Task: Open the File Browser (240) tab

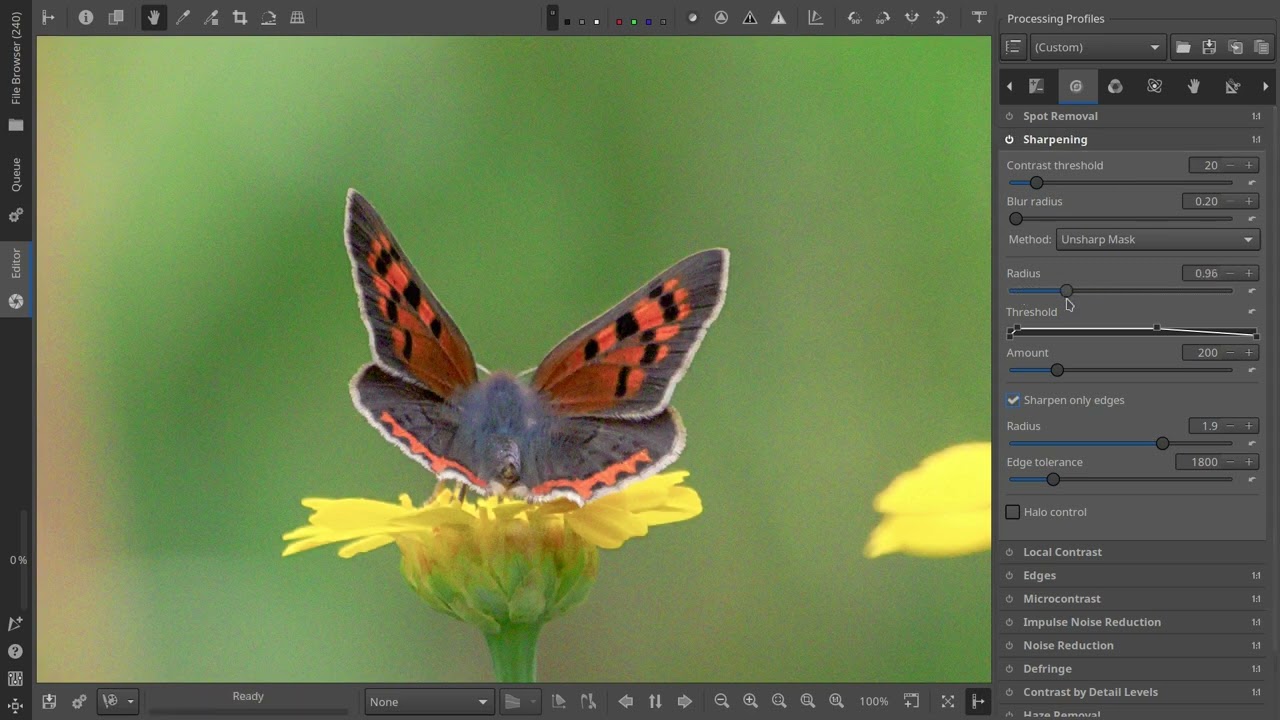Action: click(16, 59)
